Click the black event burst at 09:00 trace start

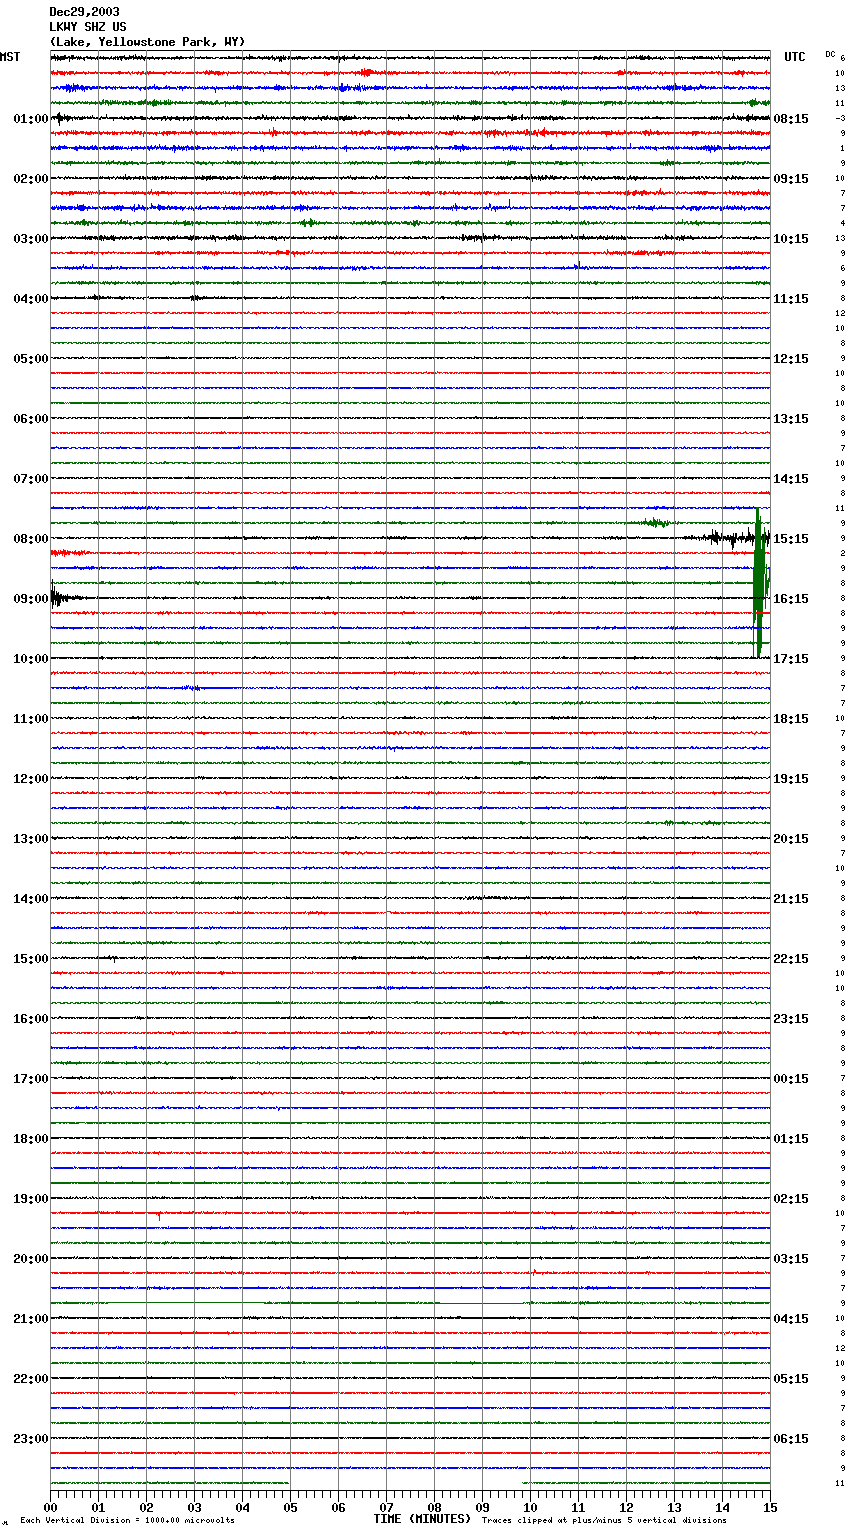coord(62,598)
